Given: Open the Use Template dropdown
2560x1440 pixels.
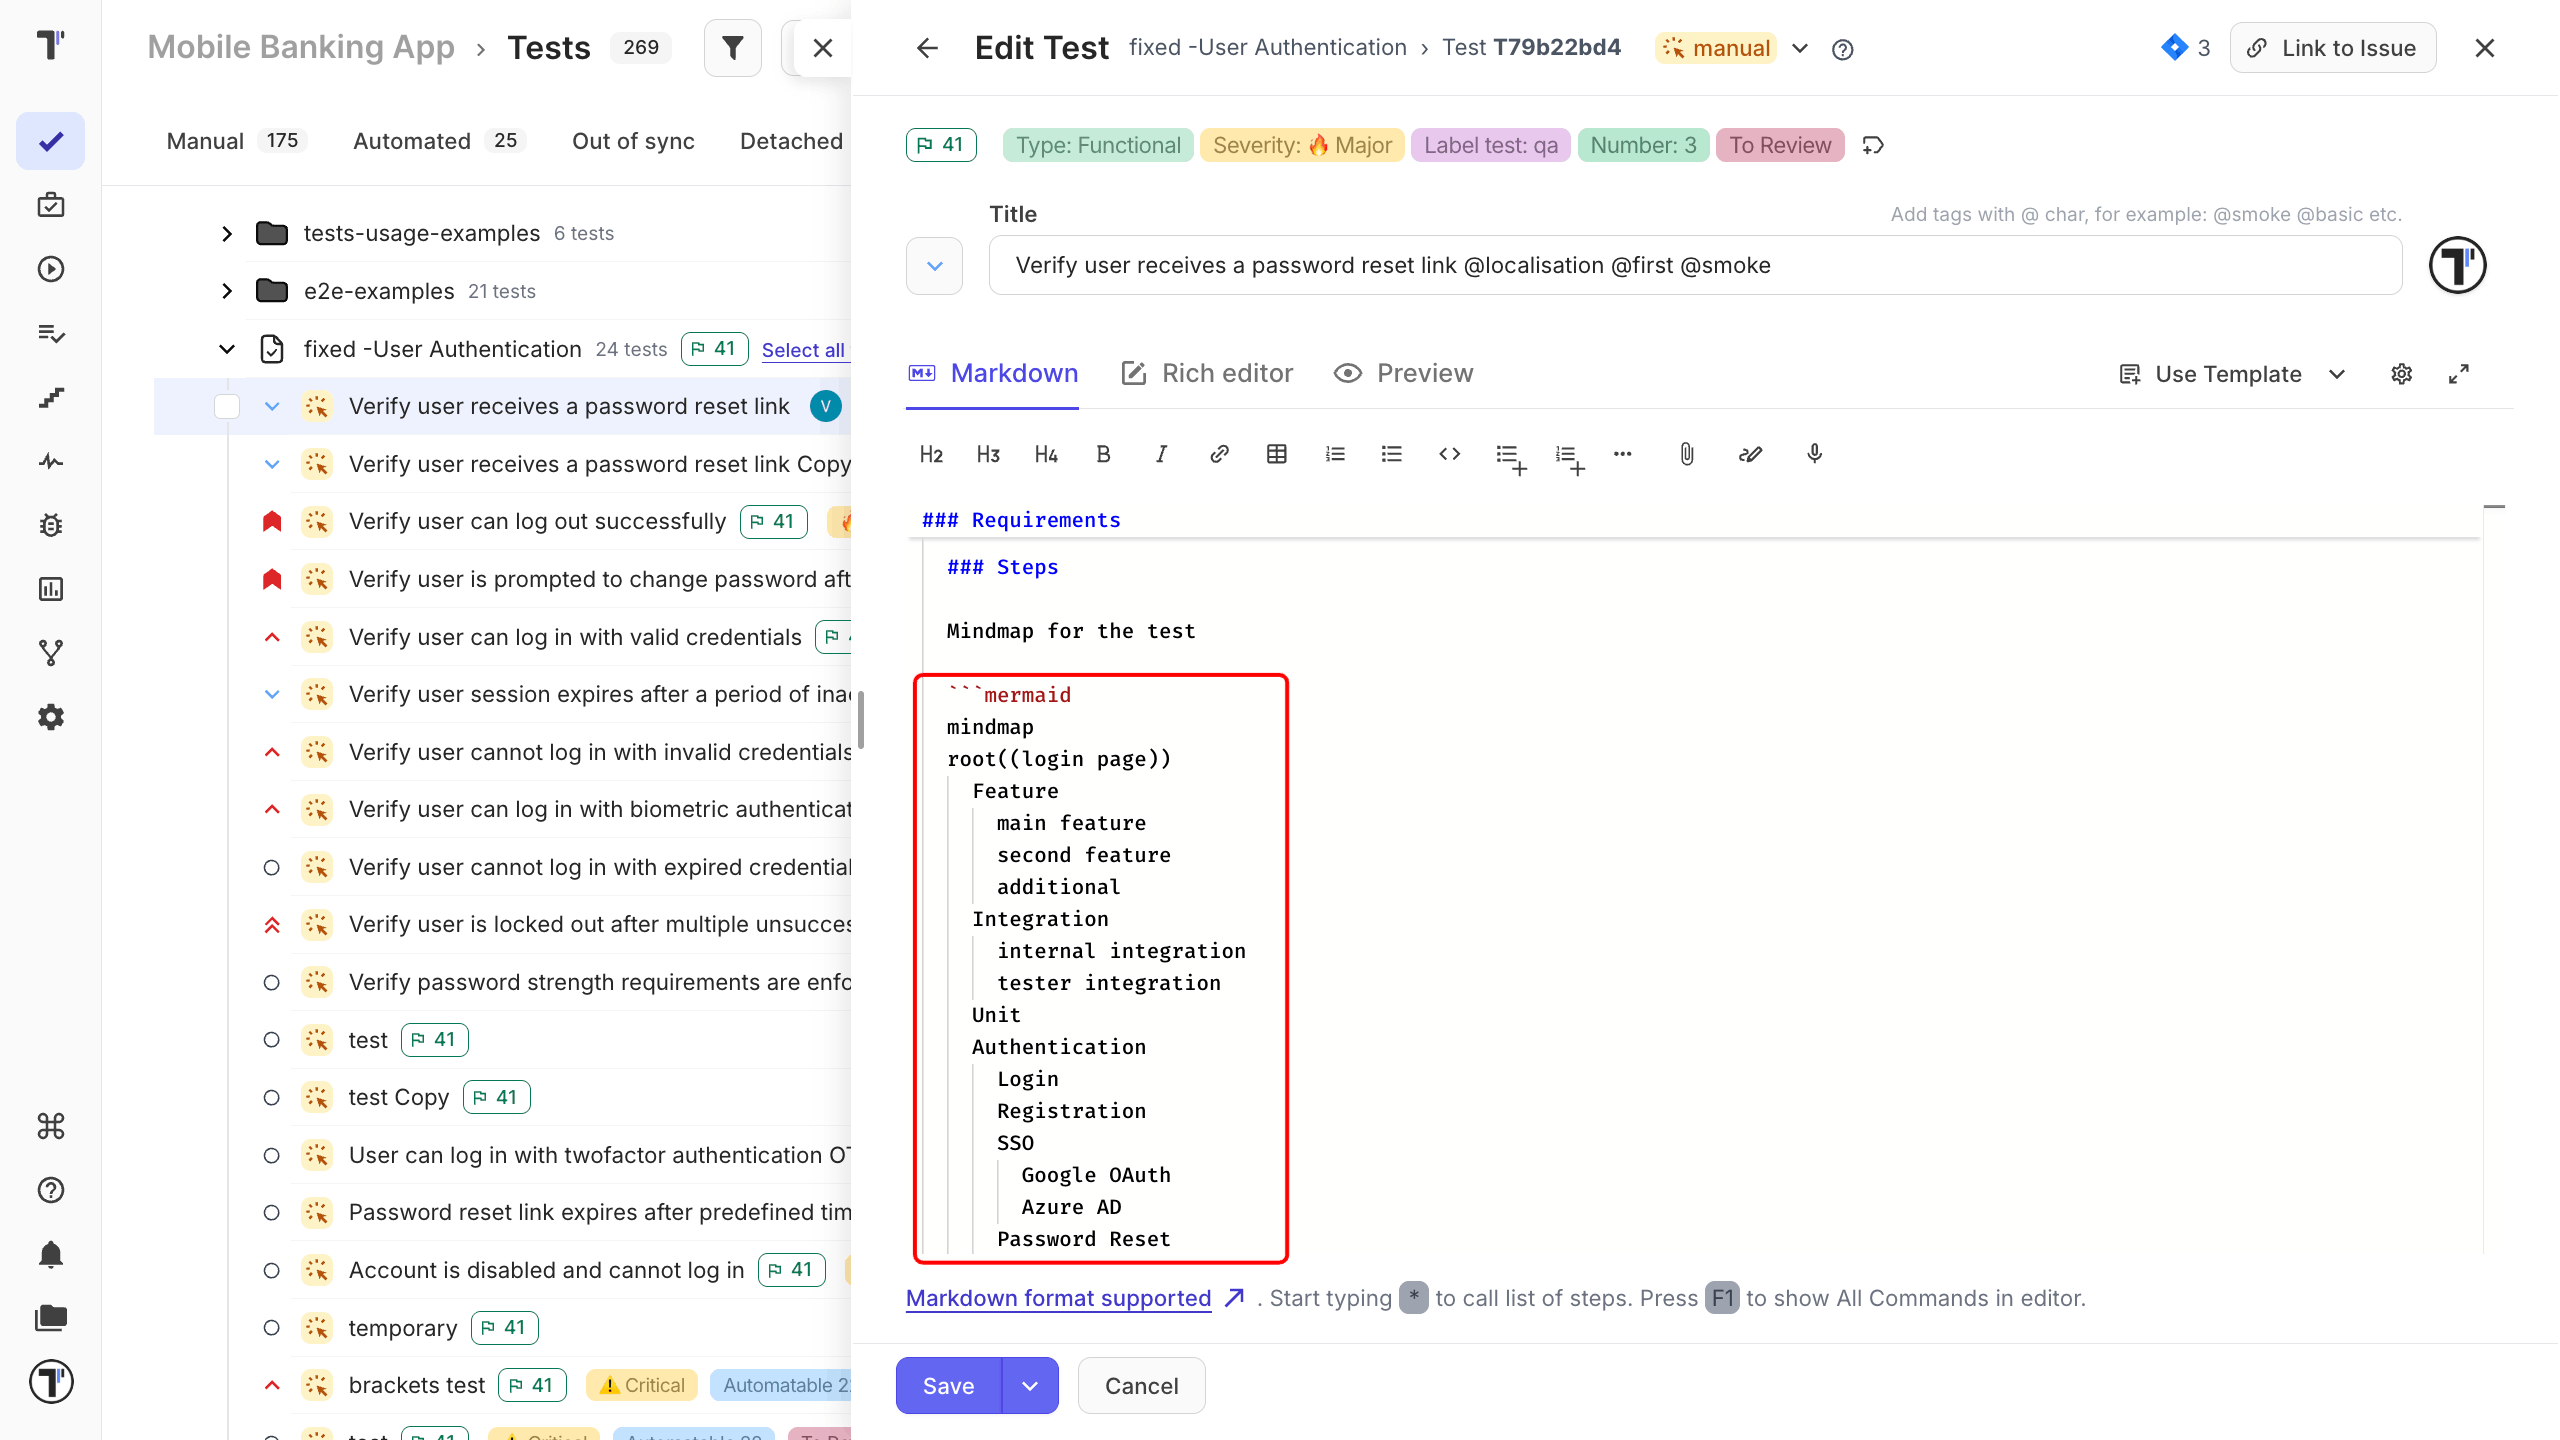Looking at the screenshot, I should tap(2233, 374).
